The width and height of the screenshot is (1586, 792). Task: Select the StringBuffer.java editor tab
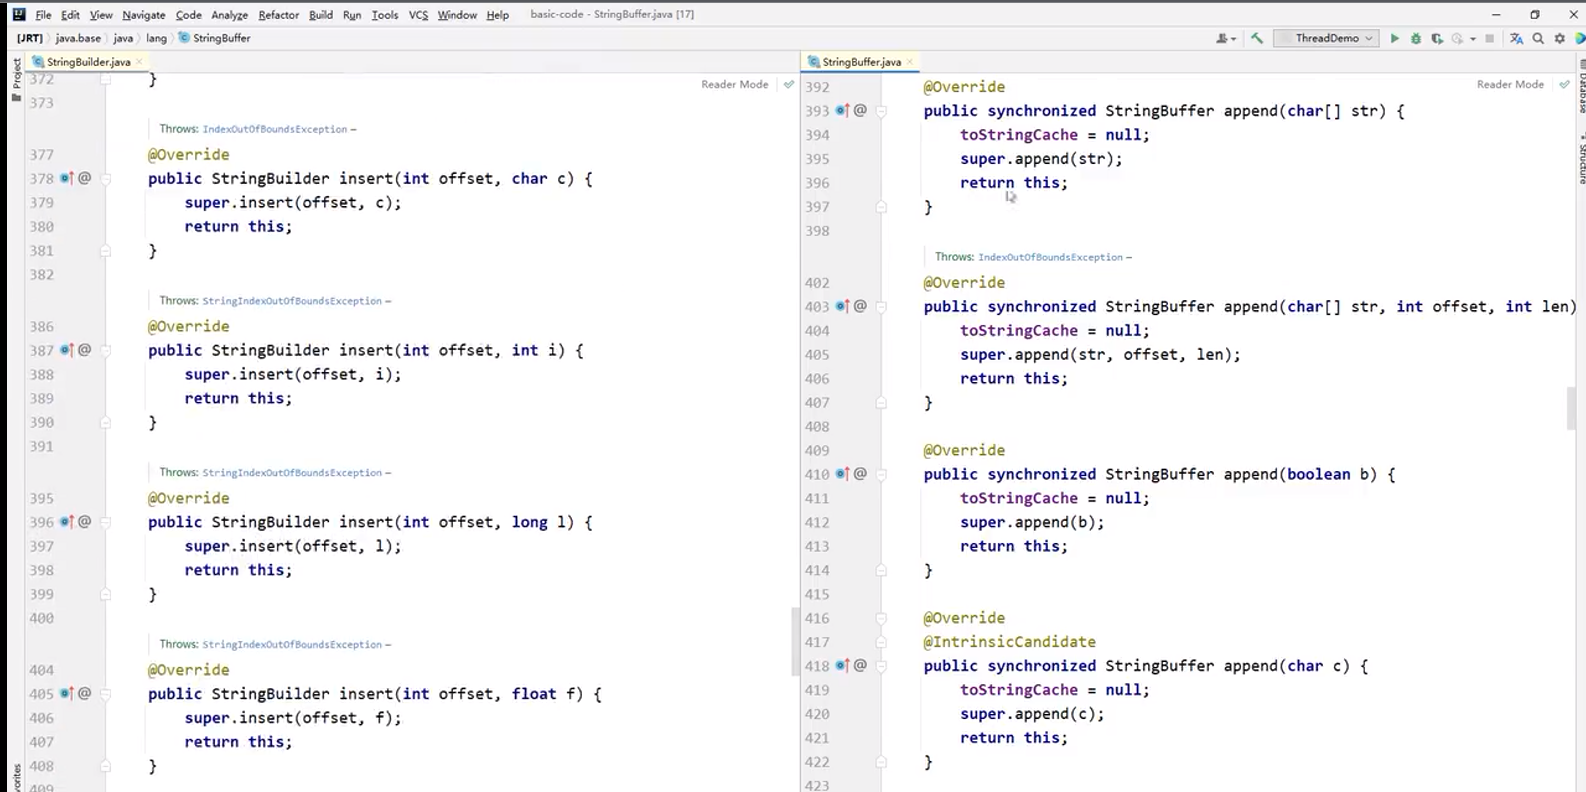click(860, 62)
